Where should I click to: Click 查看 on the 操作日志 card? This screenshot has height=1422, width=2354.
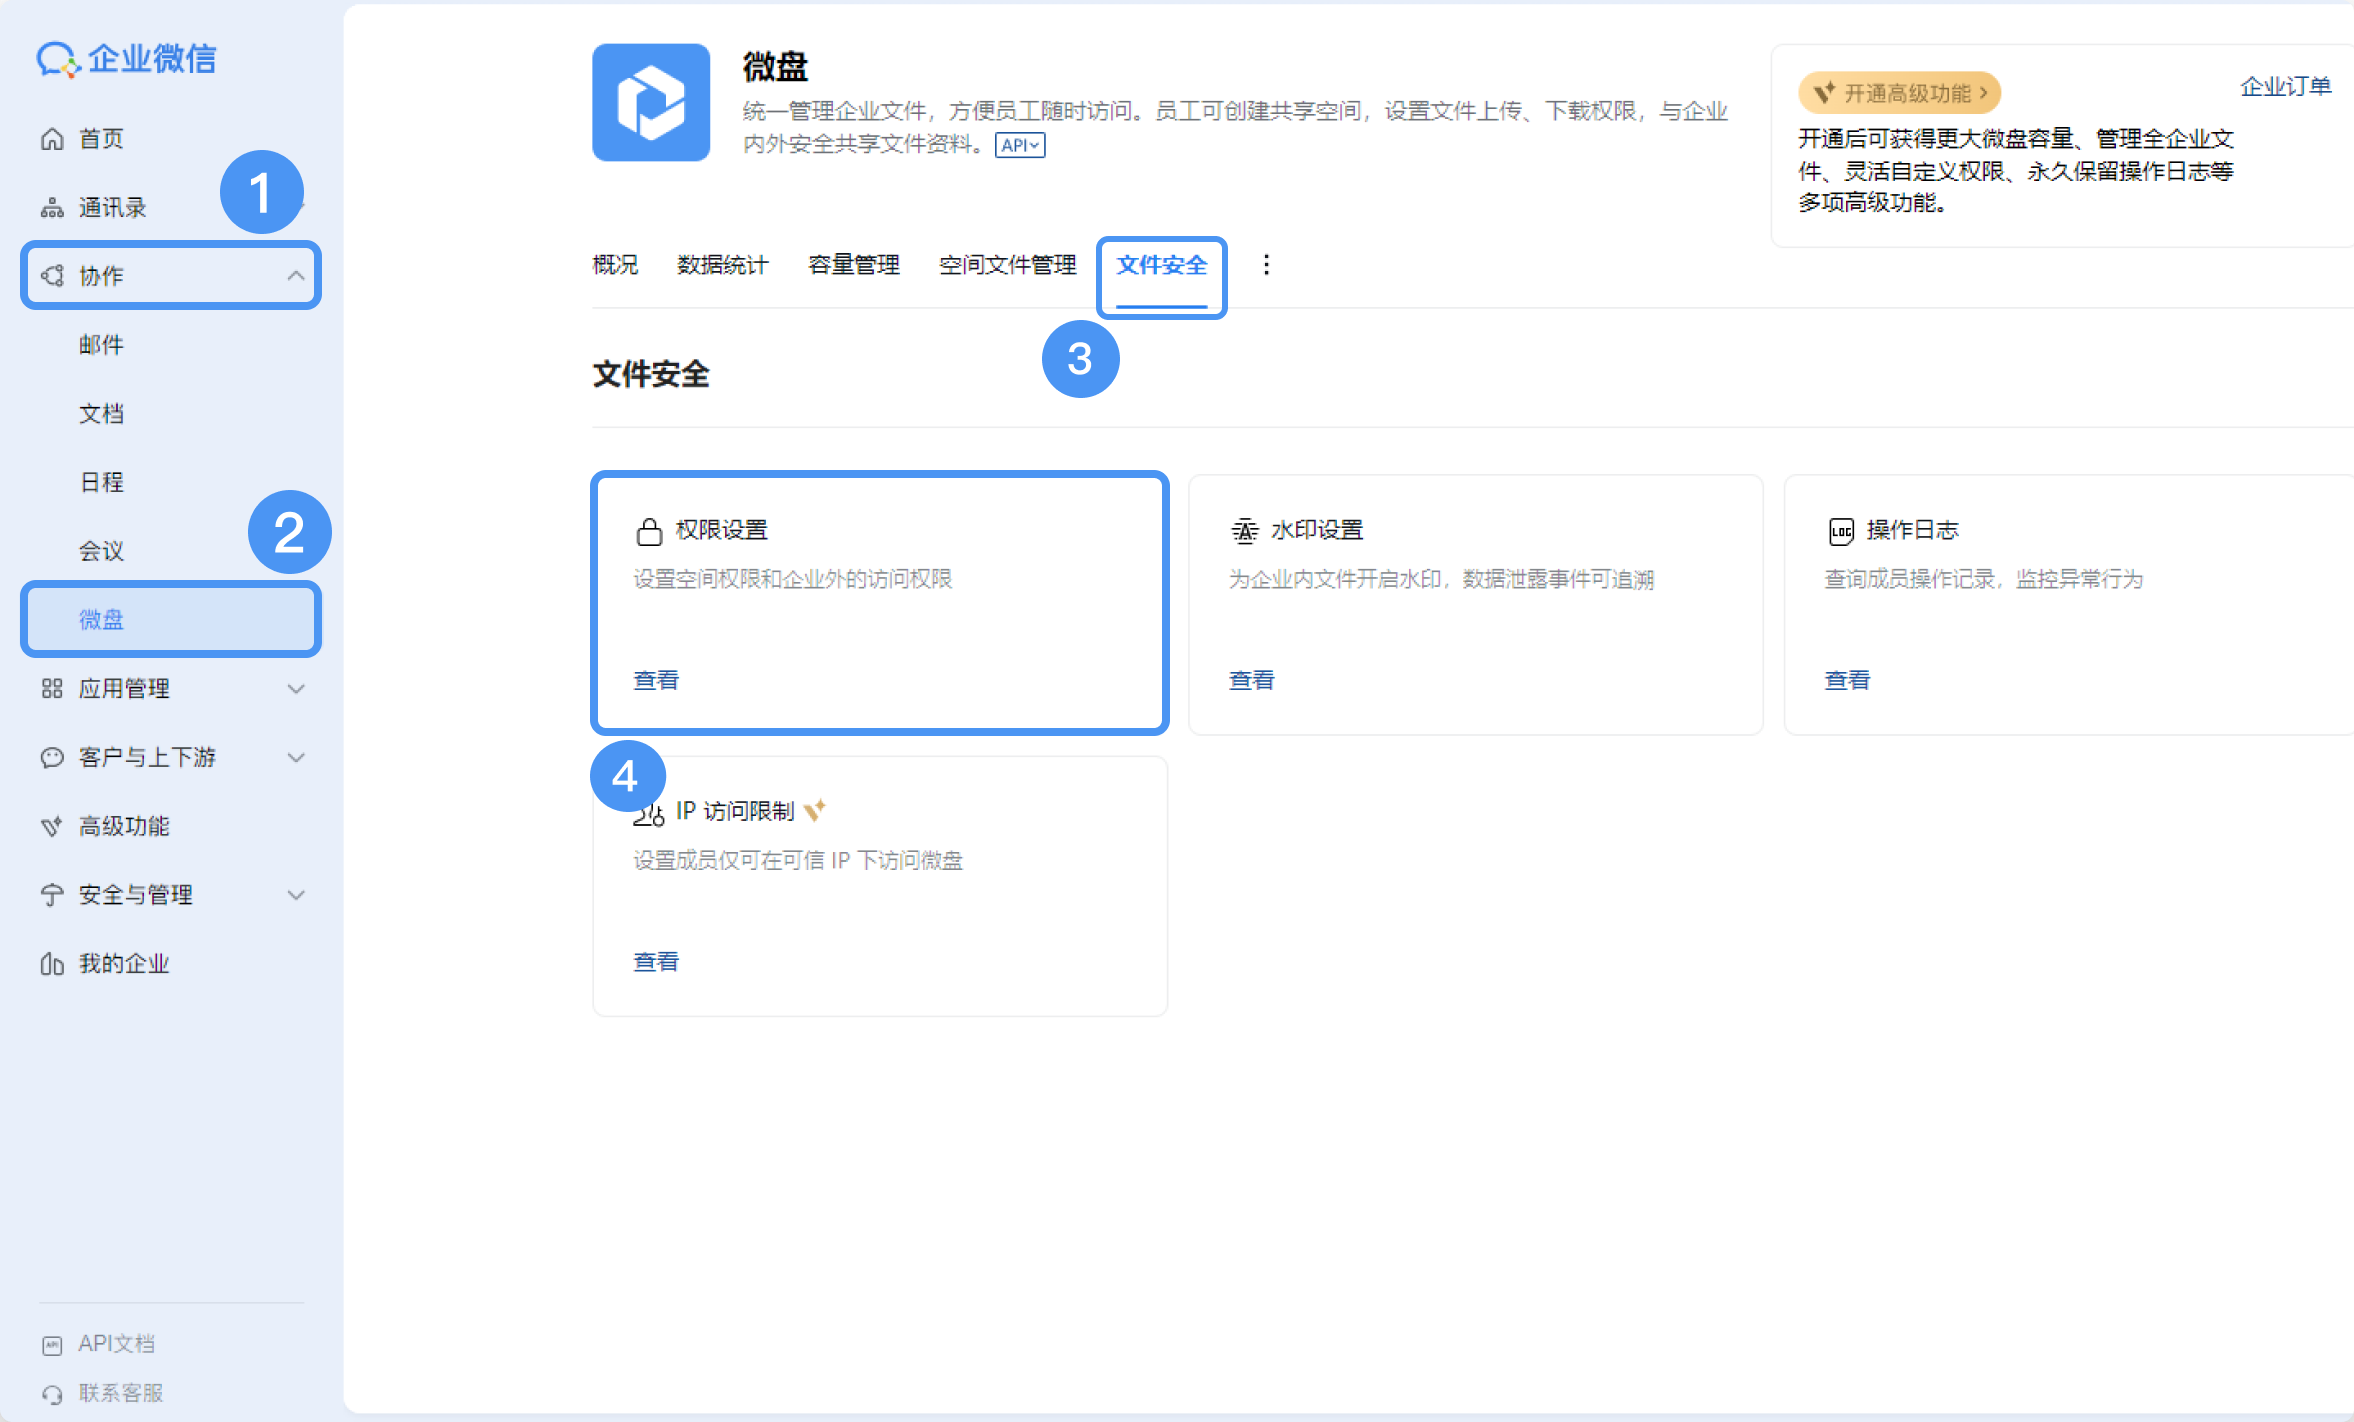(x=1847, y=680)
